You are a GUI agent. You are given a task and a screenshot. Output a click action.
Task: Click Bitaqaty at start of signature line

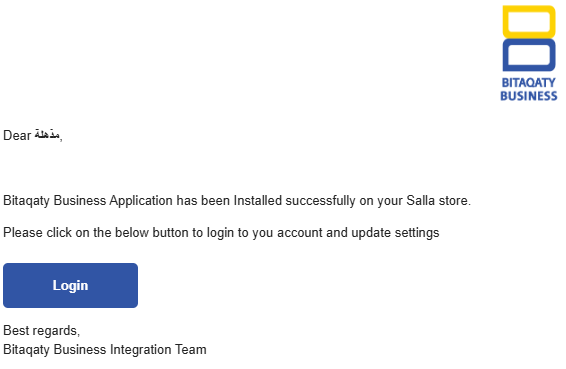coord(26,350)
